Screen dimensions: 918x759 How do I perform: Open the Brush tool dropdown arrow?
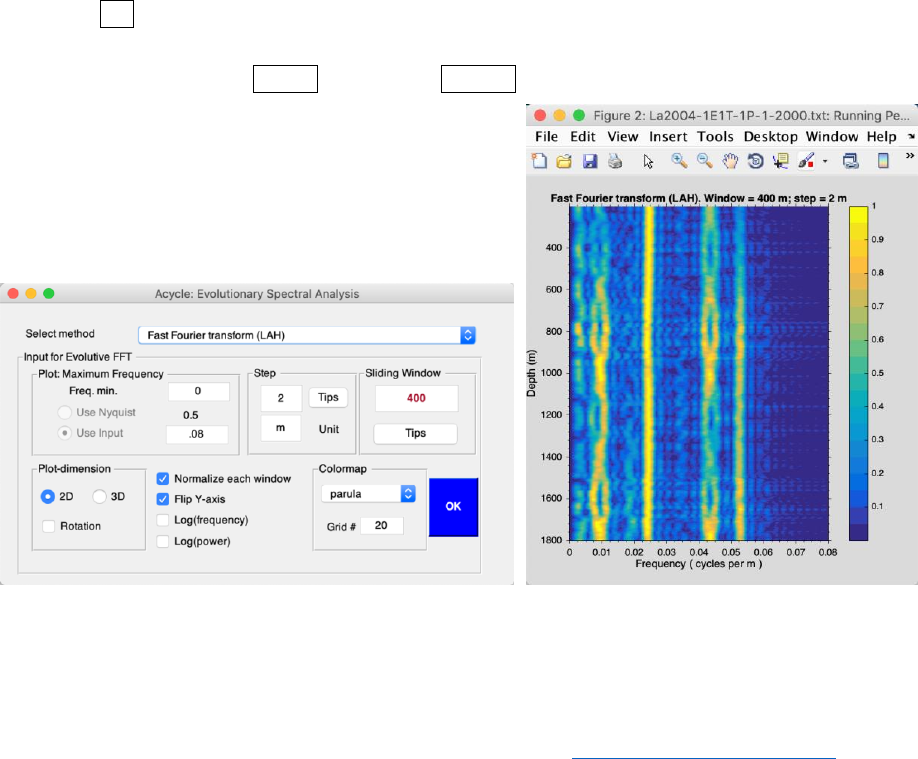point(824,160)
